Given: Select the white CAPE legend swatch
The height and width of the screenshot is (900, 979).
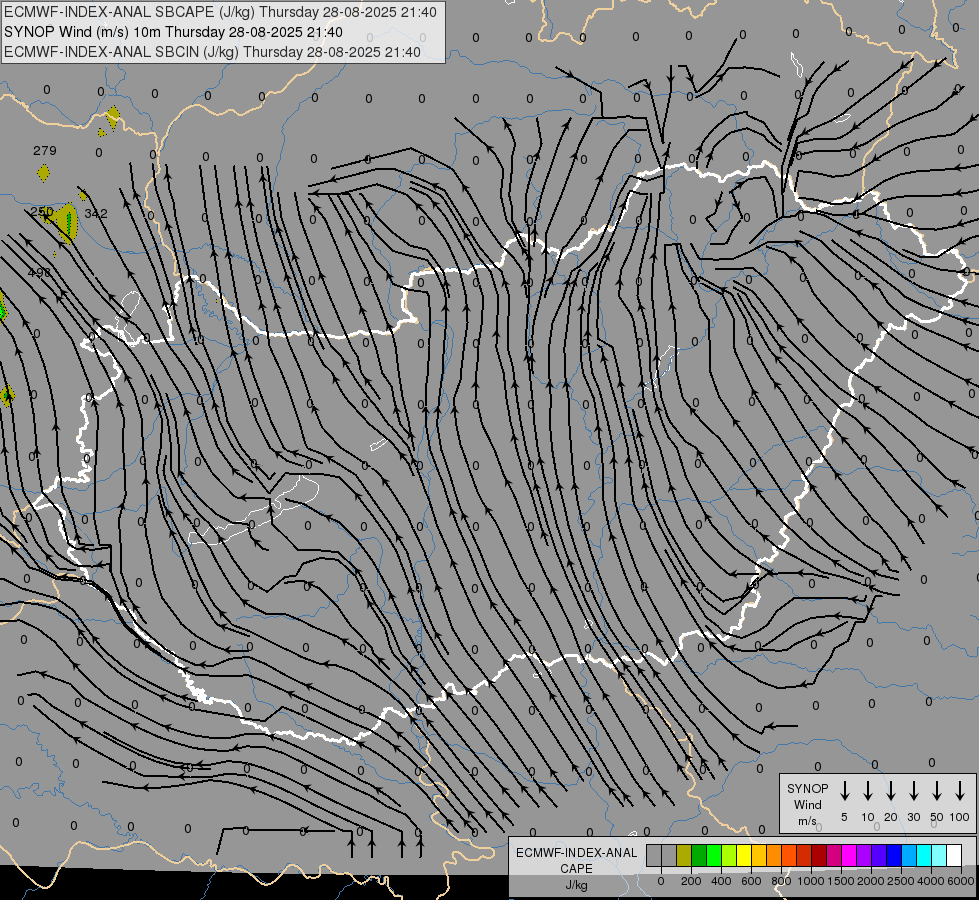Looking at the screenshot, I should click(953, 855).
